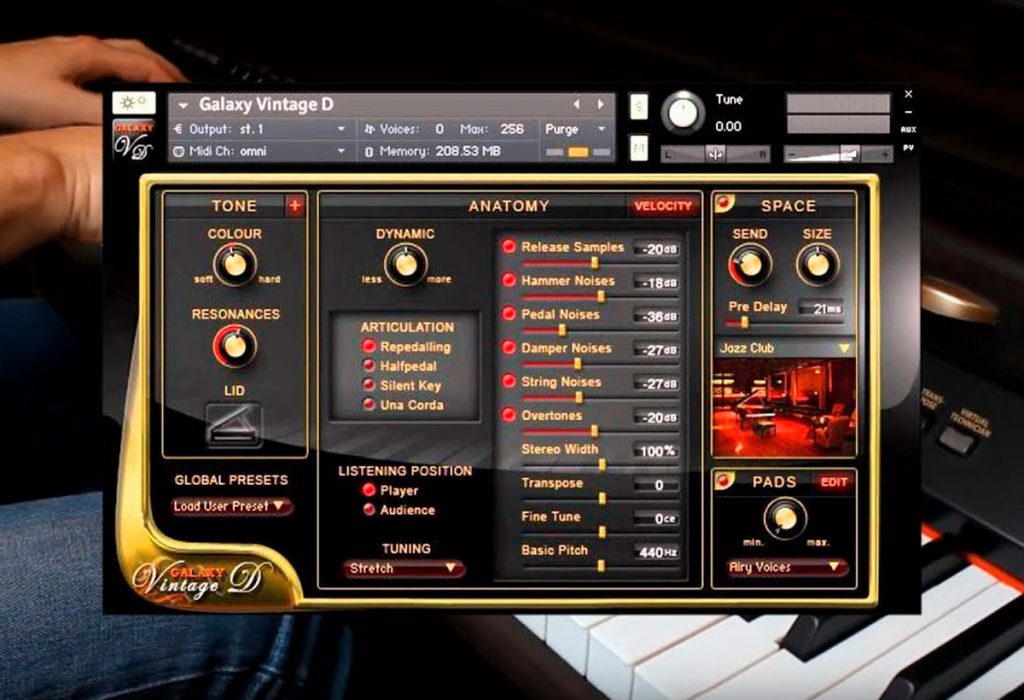
Task: Go to the previous instrument with left arrow
Action: [577, 104]
